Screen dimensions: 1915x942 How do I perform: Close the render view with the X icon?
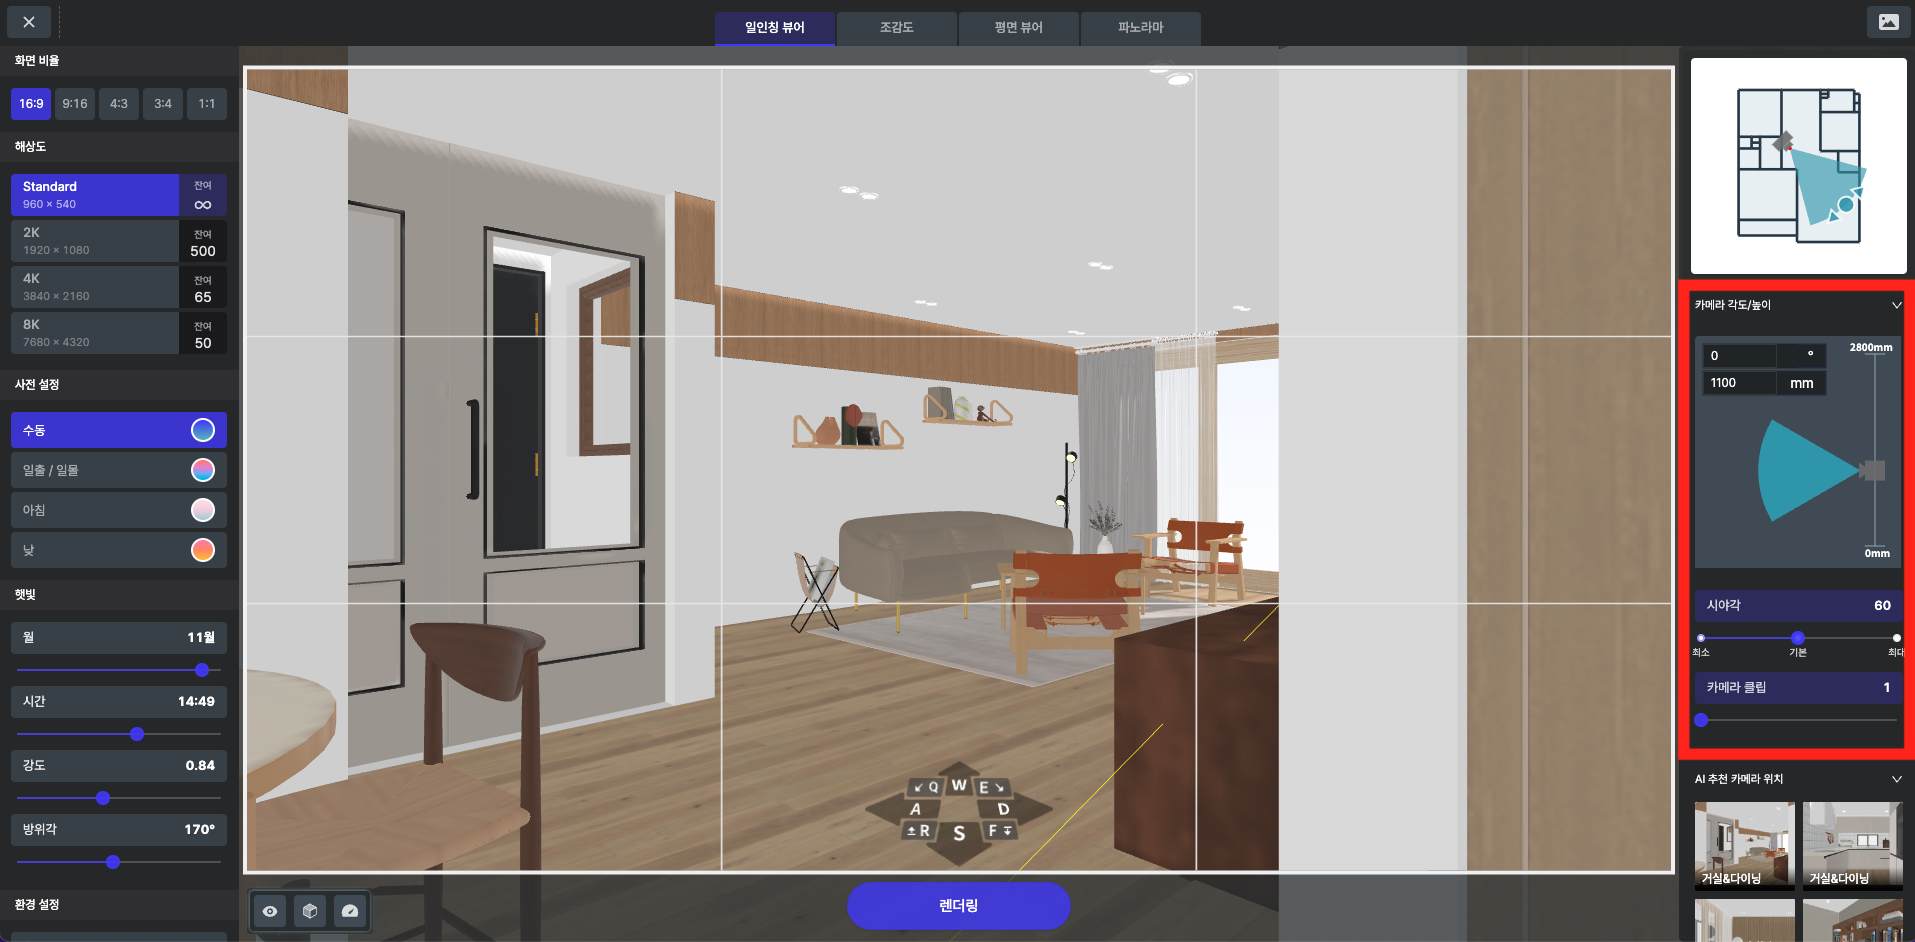[x=29, y=22]
